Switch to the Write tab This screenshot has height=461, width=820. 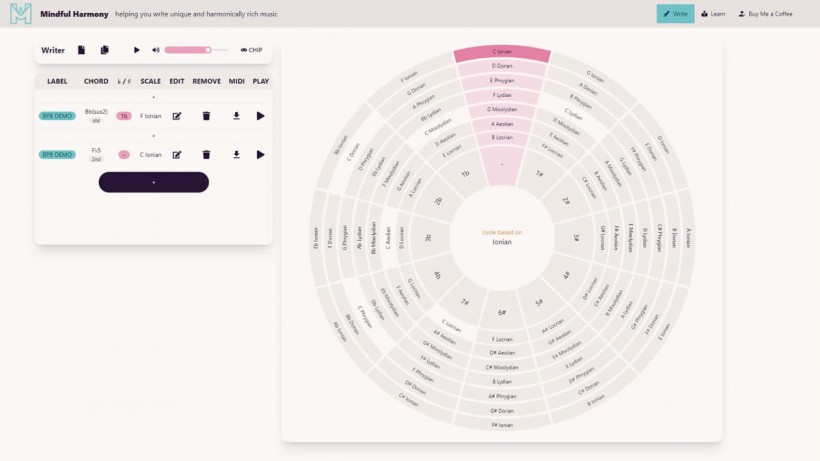675,14
